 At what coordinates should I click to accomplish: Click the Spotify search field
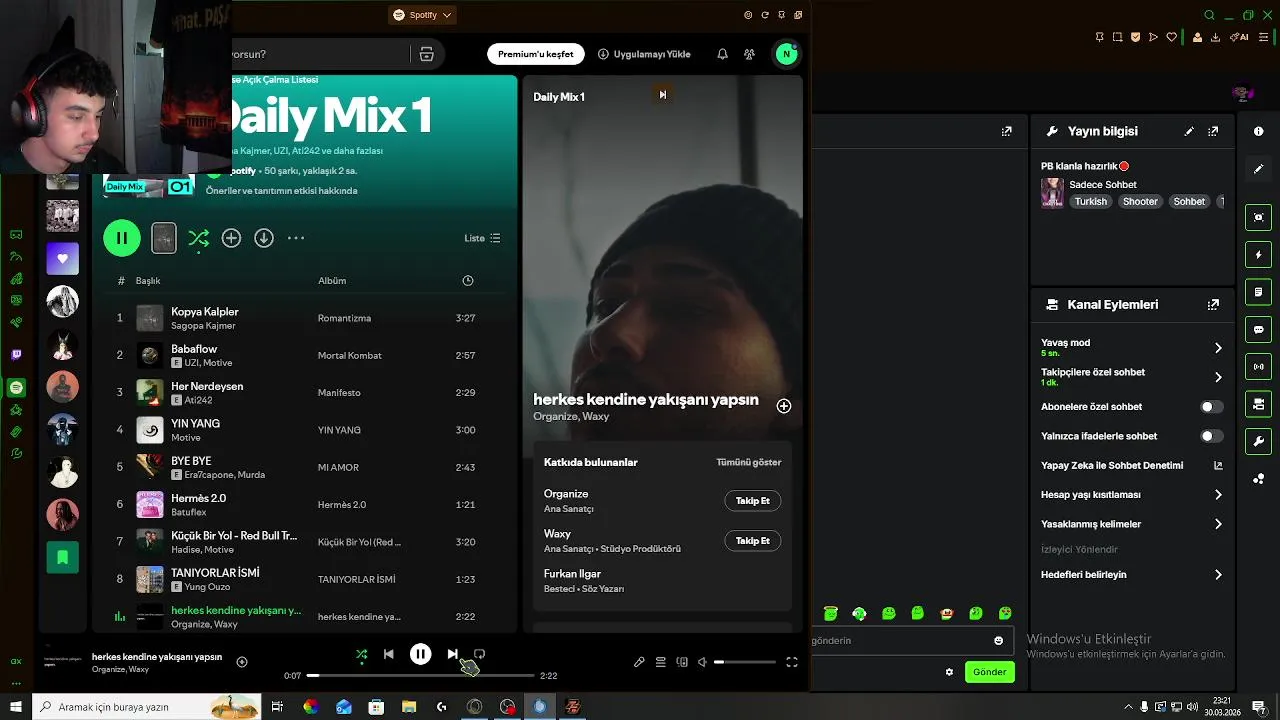[320, 54]
